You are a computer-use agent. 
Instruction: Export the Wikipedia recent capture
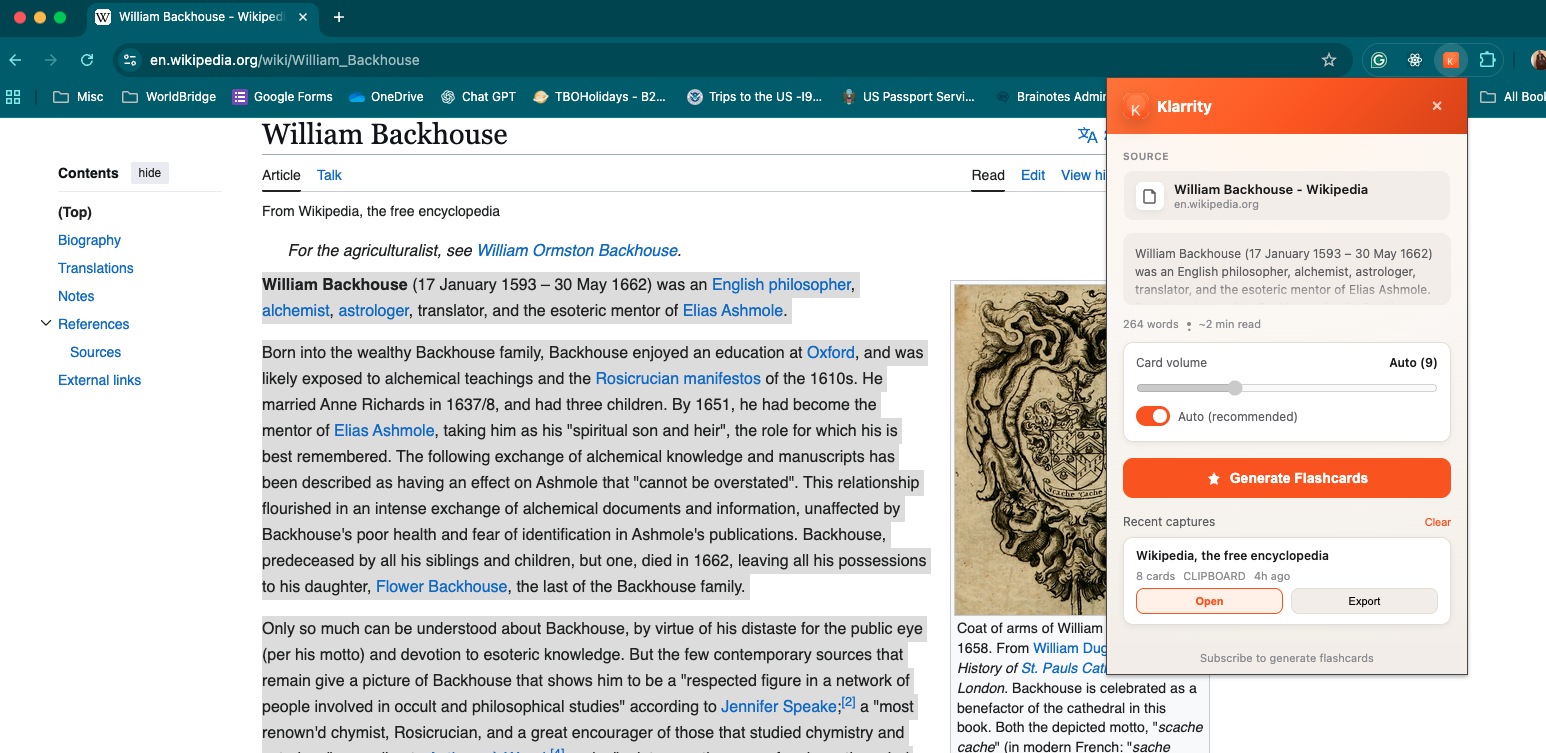[x=1364, y=601]
